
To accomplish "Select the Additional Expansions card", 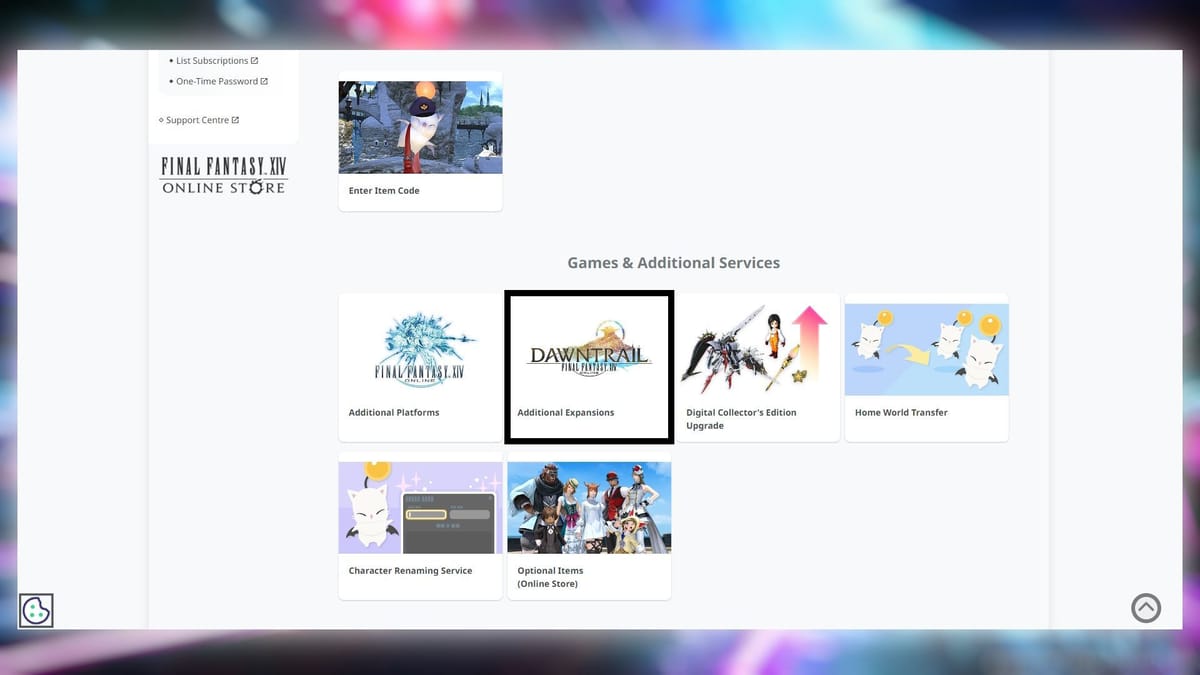I will (x=588, y=366).
